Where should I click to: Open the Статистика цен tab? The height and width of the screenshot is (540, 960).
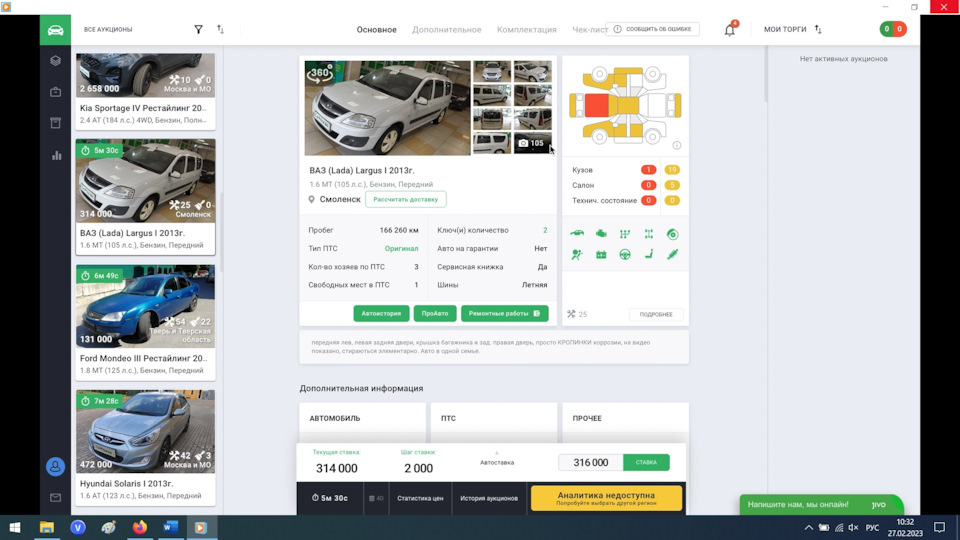[420, 498]
